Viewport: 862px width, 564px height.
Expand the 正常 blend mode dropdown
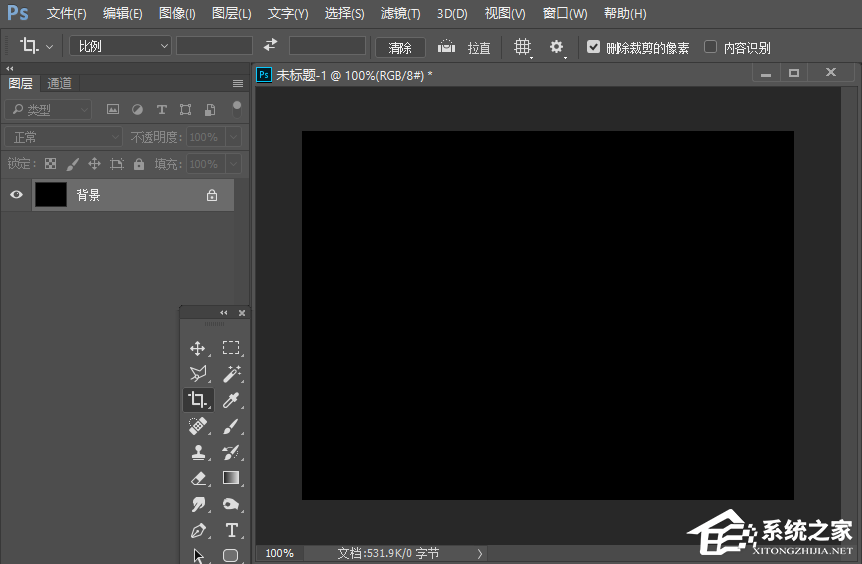[63, 137]
